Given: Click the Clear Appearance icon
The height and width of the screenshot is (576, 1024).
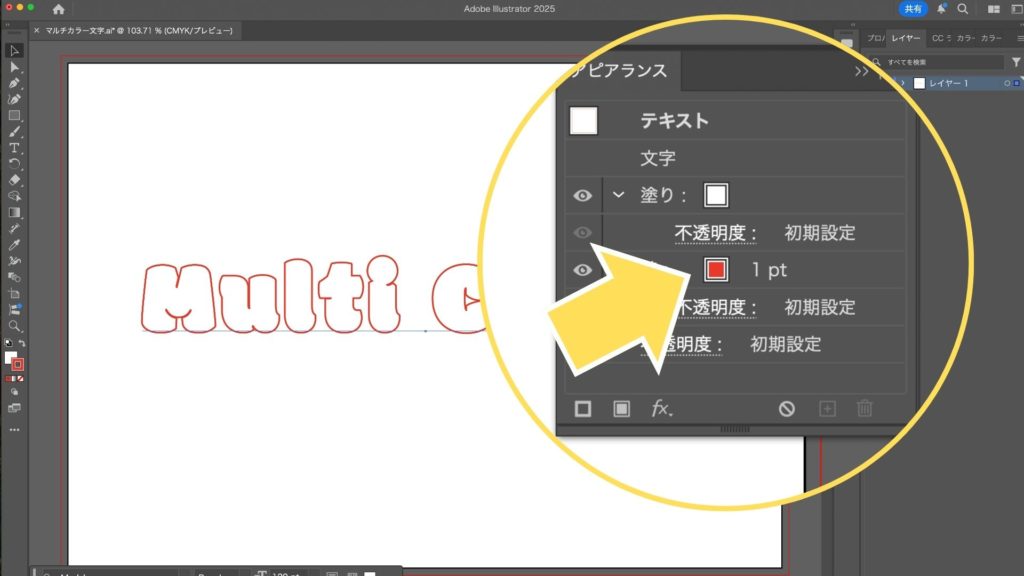Looking at the screenshot, I should tap(787, 408).
